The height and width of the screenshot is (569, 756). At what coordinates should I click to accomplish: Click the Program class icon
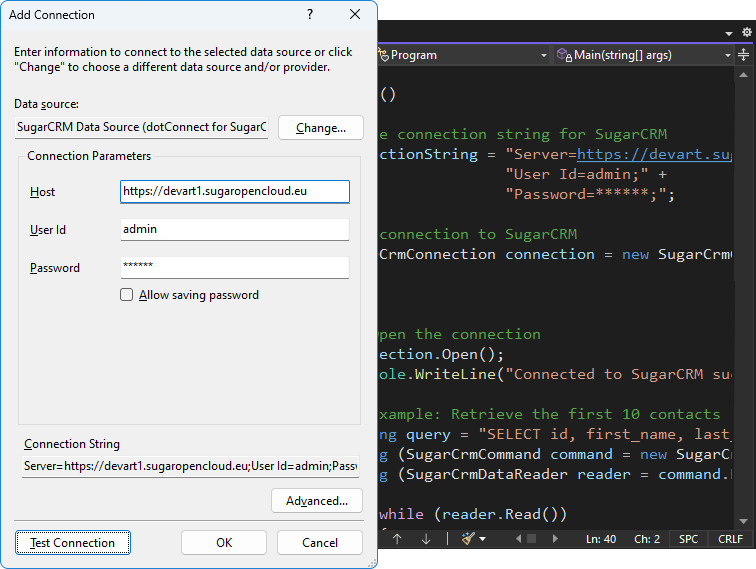pyautogui.click(x=384, y=55)
